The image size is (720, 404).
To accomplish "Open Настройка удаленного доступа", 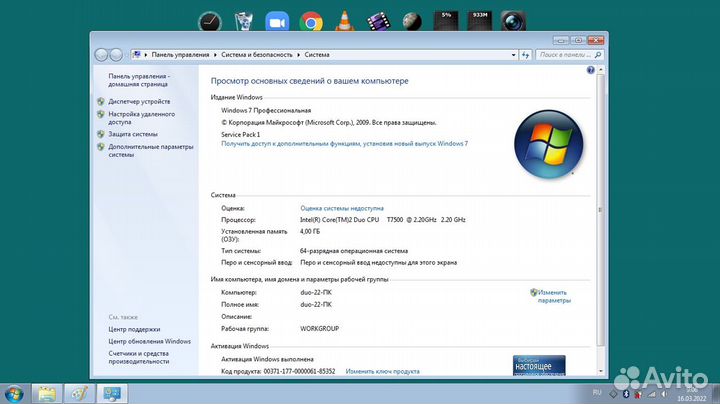I will (x=141, y=118).
